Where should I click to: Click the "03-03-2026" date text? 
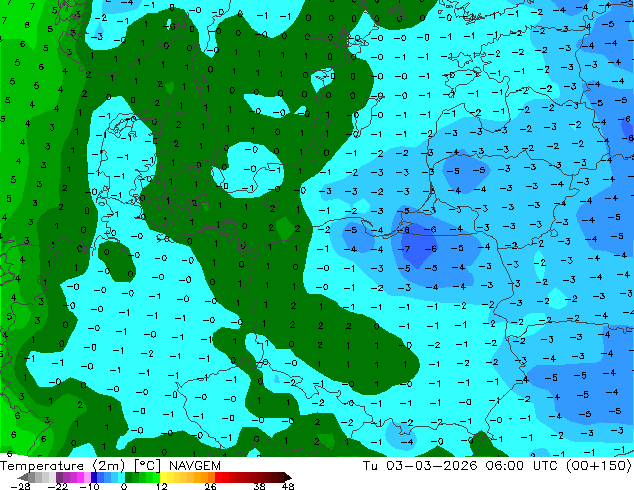(x=432, y=466)
